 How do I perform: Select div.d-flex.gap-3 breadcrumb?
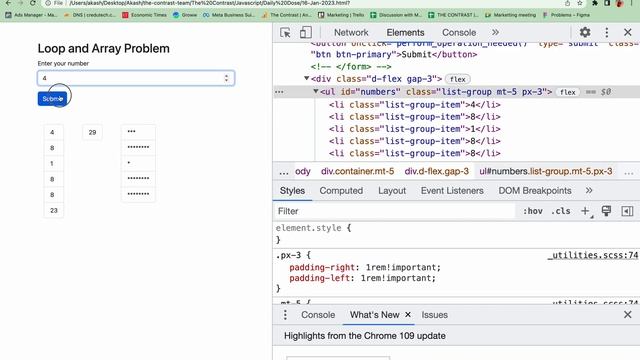(x=436, y=171)
